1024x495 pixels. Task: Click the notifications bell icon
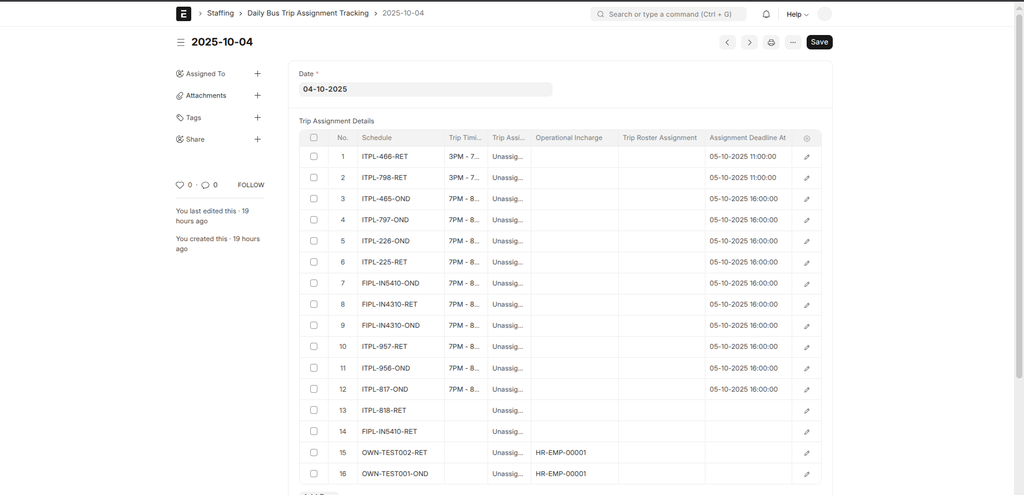[x=766, y=14]
